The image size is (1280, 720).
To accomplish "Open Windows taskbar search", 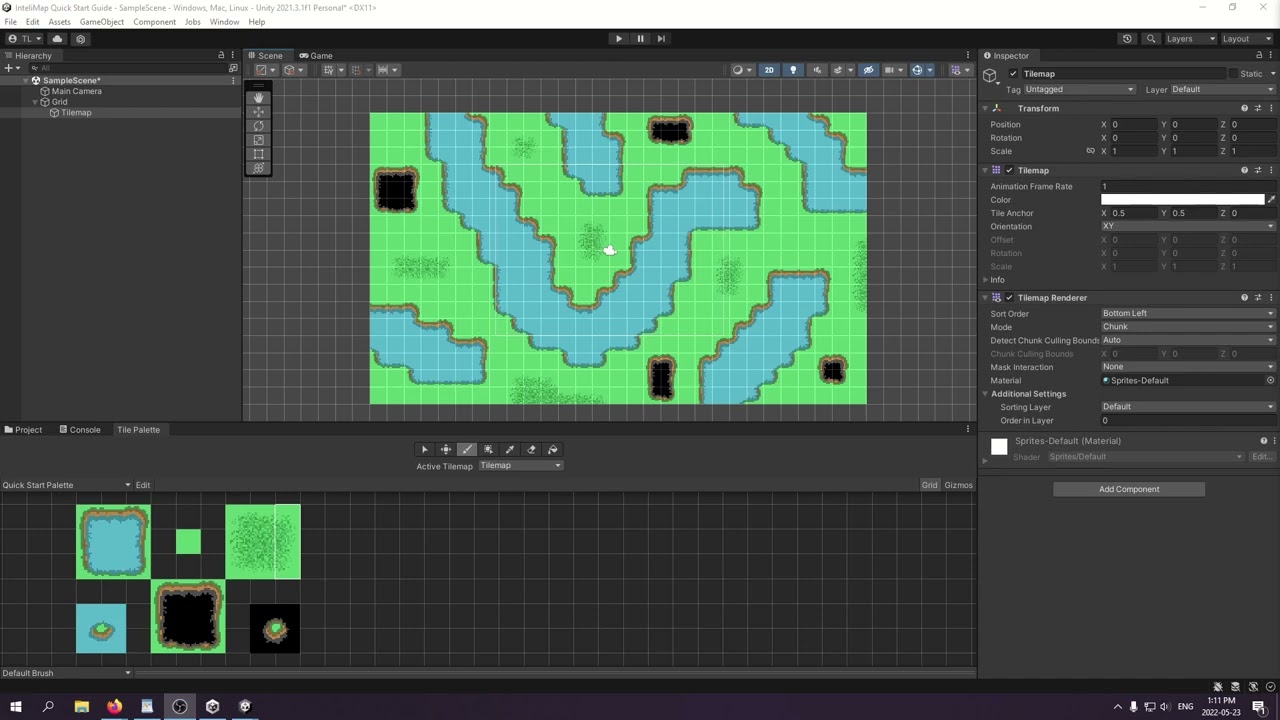I will point(48,707).
